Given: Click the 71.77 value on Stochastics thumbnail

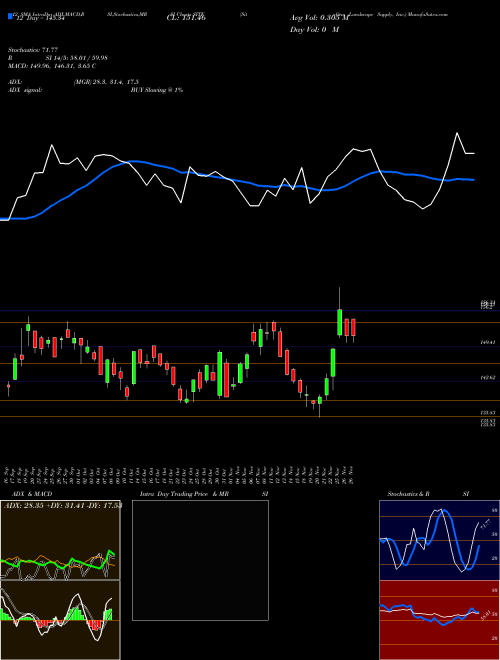Looking at the screenshot, I should pyautogui.click(x=485, y=525).
